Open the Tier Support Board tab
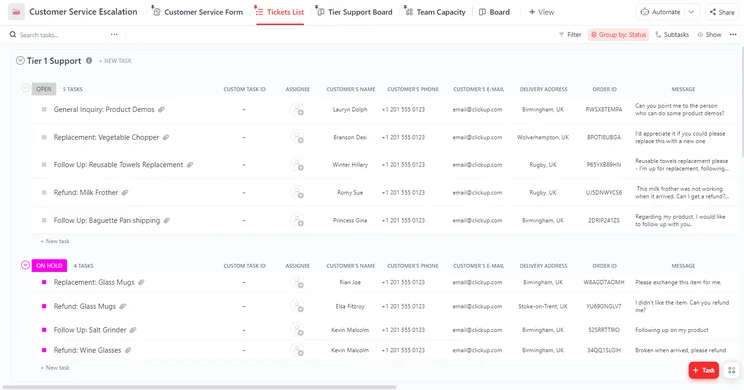The image size is (744, 390). tap(354, 12)
